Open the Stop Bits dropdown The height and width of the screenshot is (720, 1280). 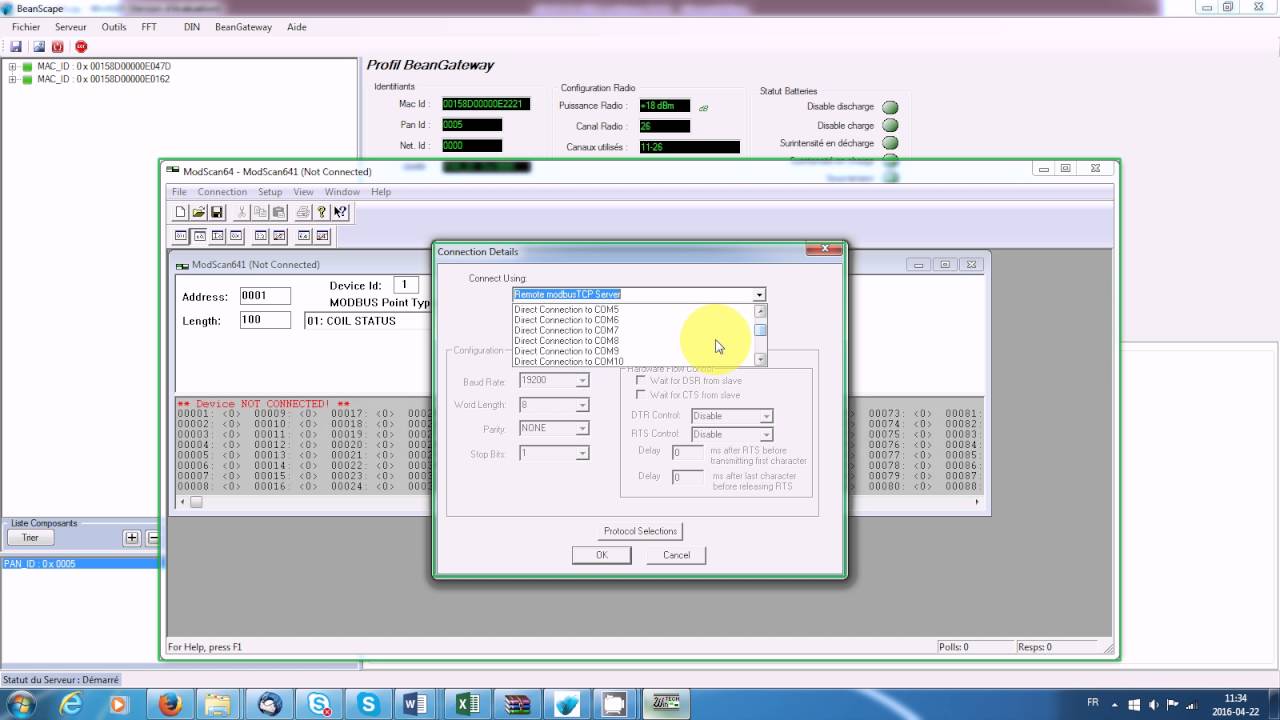[x=581, y=453]
